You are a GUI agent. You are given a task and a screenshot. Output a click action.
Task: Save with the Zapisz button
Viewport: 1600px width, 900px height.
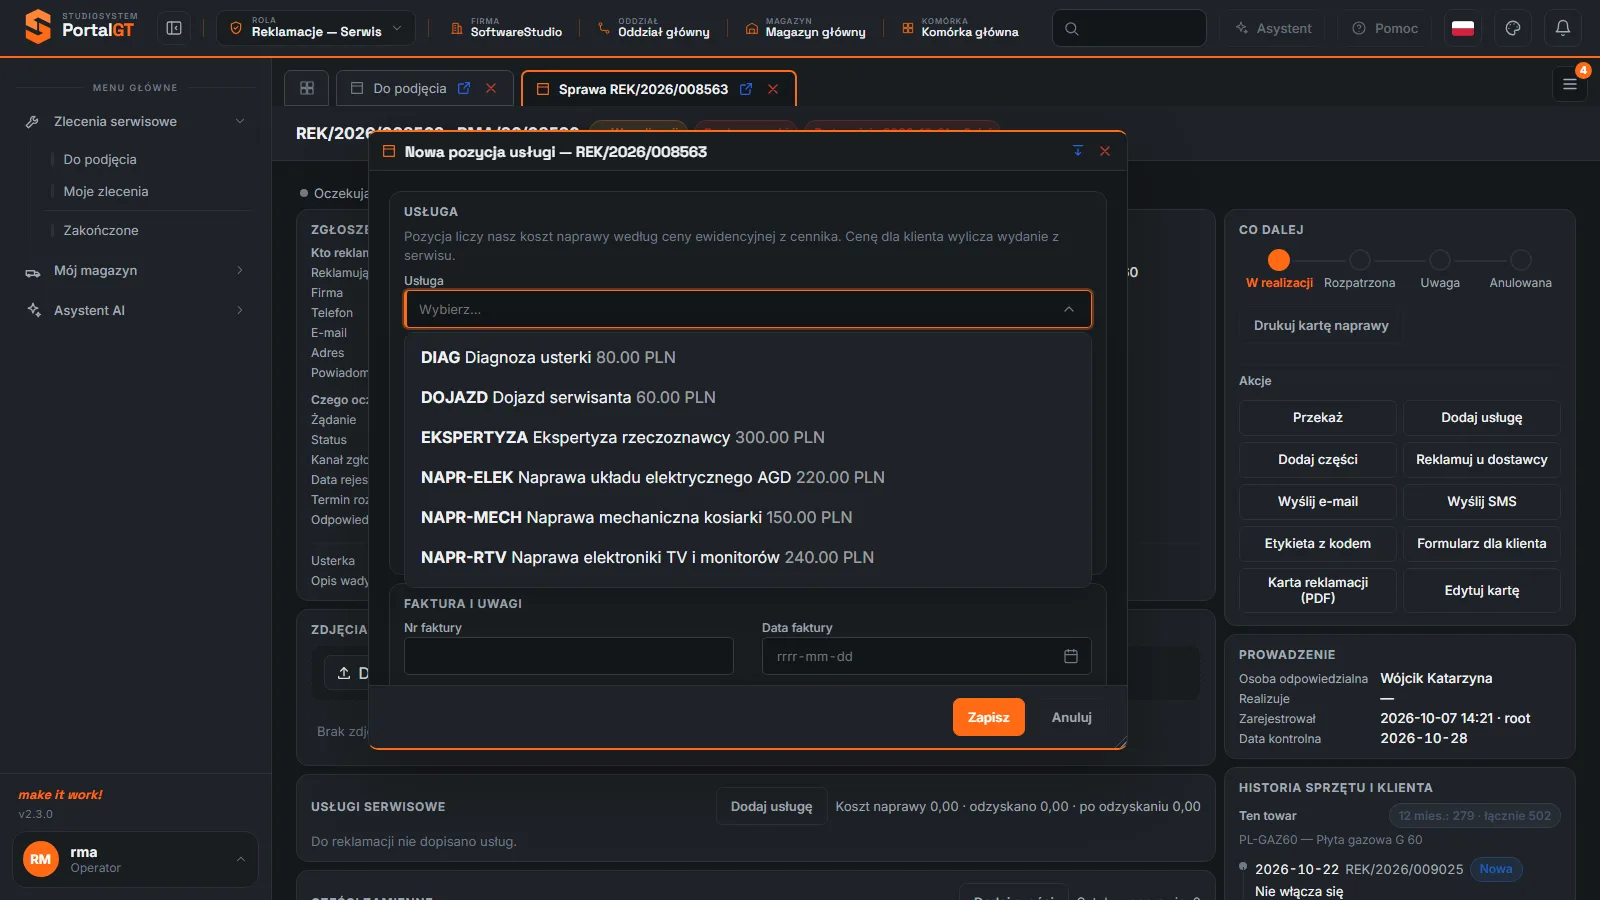click(x=989, y=717)
